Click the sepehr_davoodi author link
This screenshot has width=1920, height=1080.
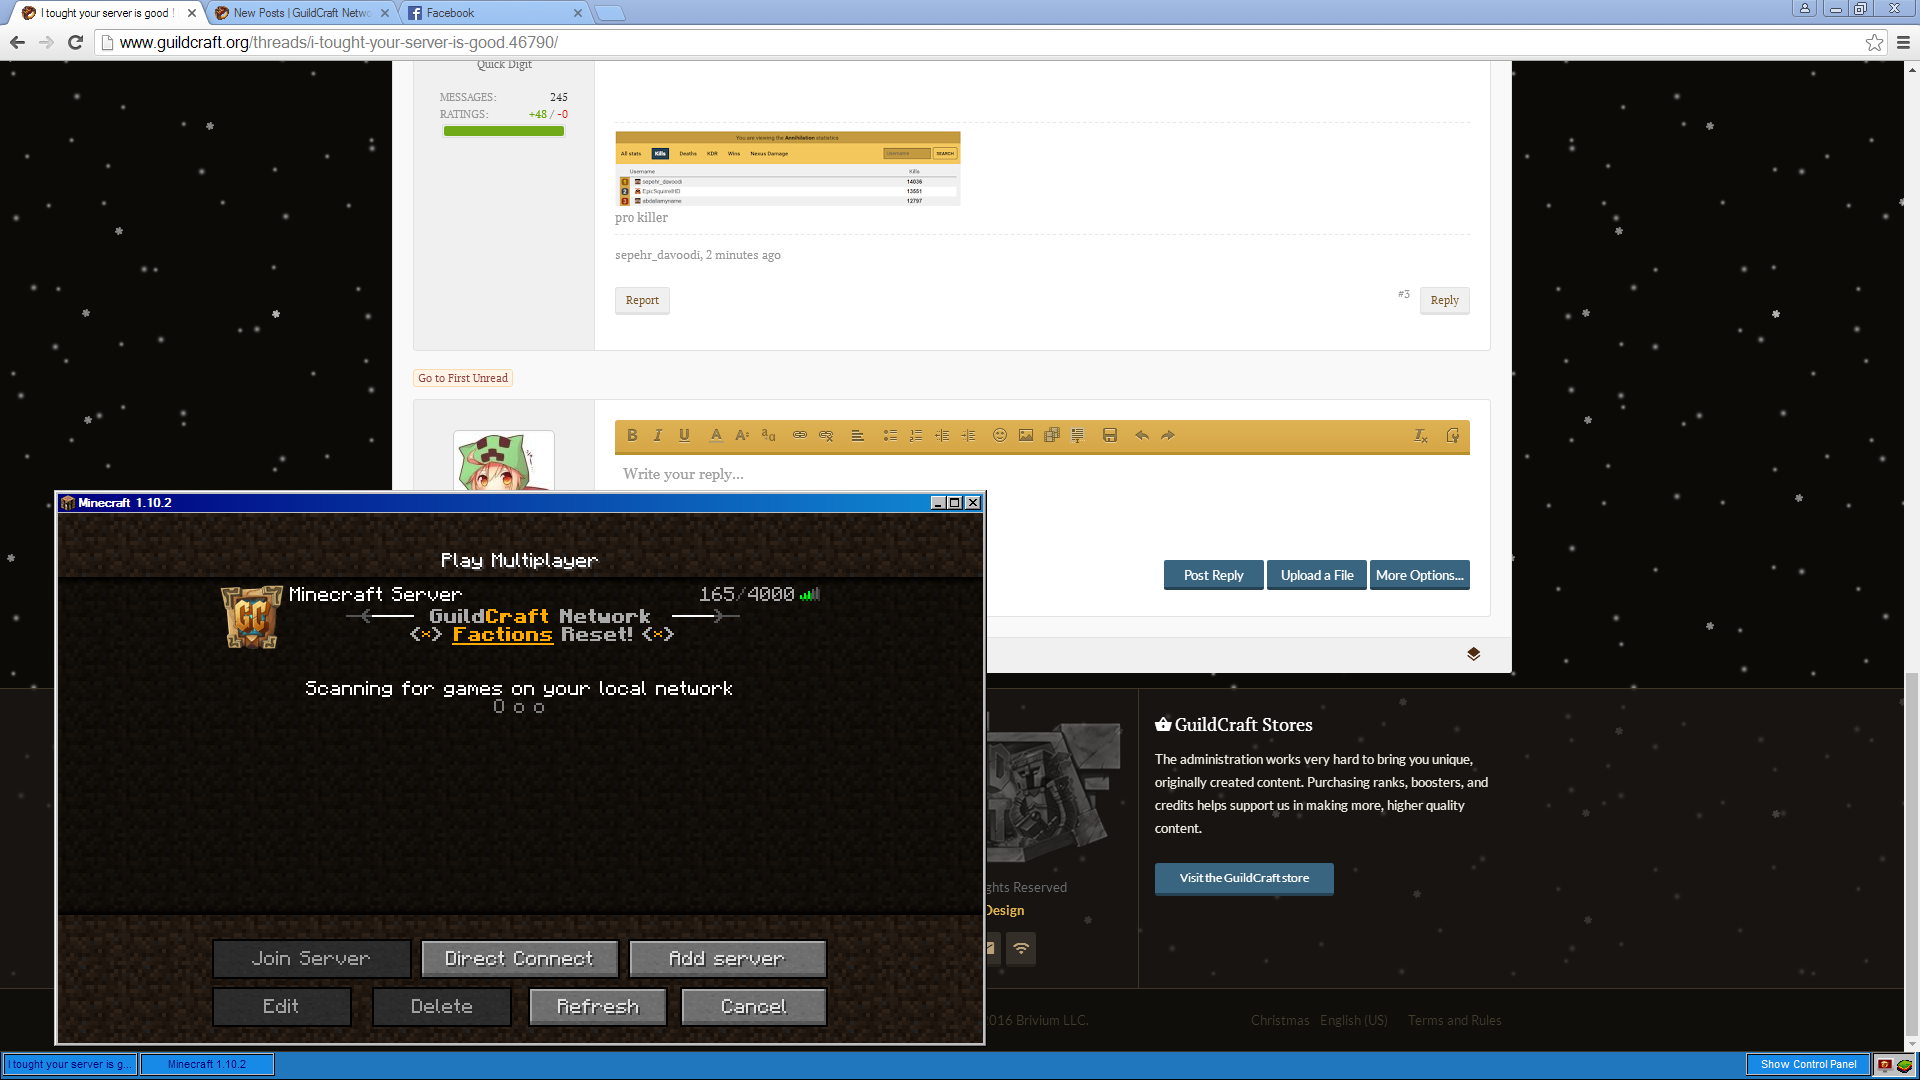[657, 255]
